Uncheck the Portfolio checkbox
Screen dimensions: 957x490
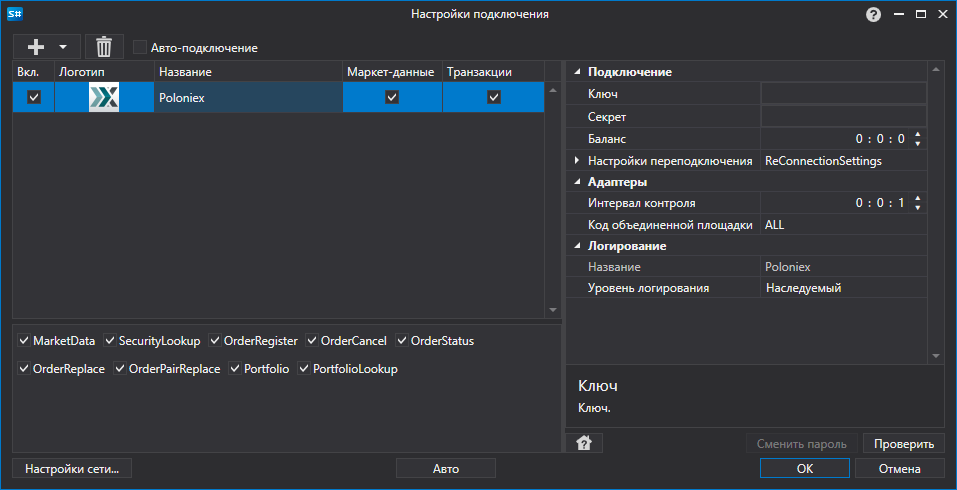pos(235,369)
